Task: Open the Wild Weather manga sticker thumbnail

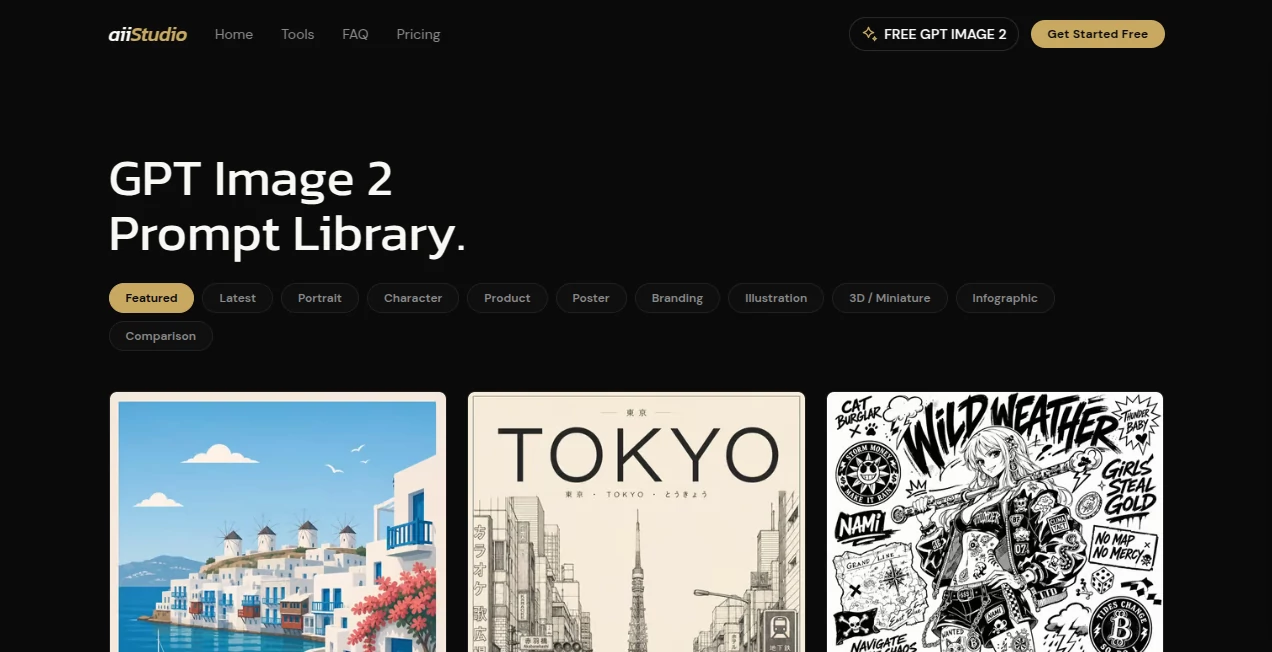Action: click(x=995, y=522)
